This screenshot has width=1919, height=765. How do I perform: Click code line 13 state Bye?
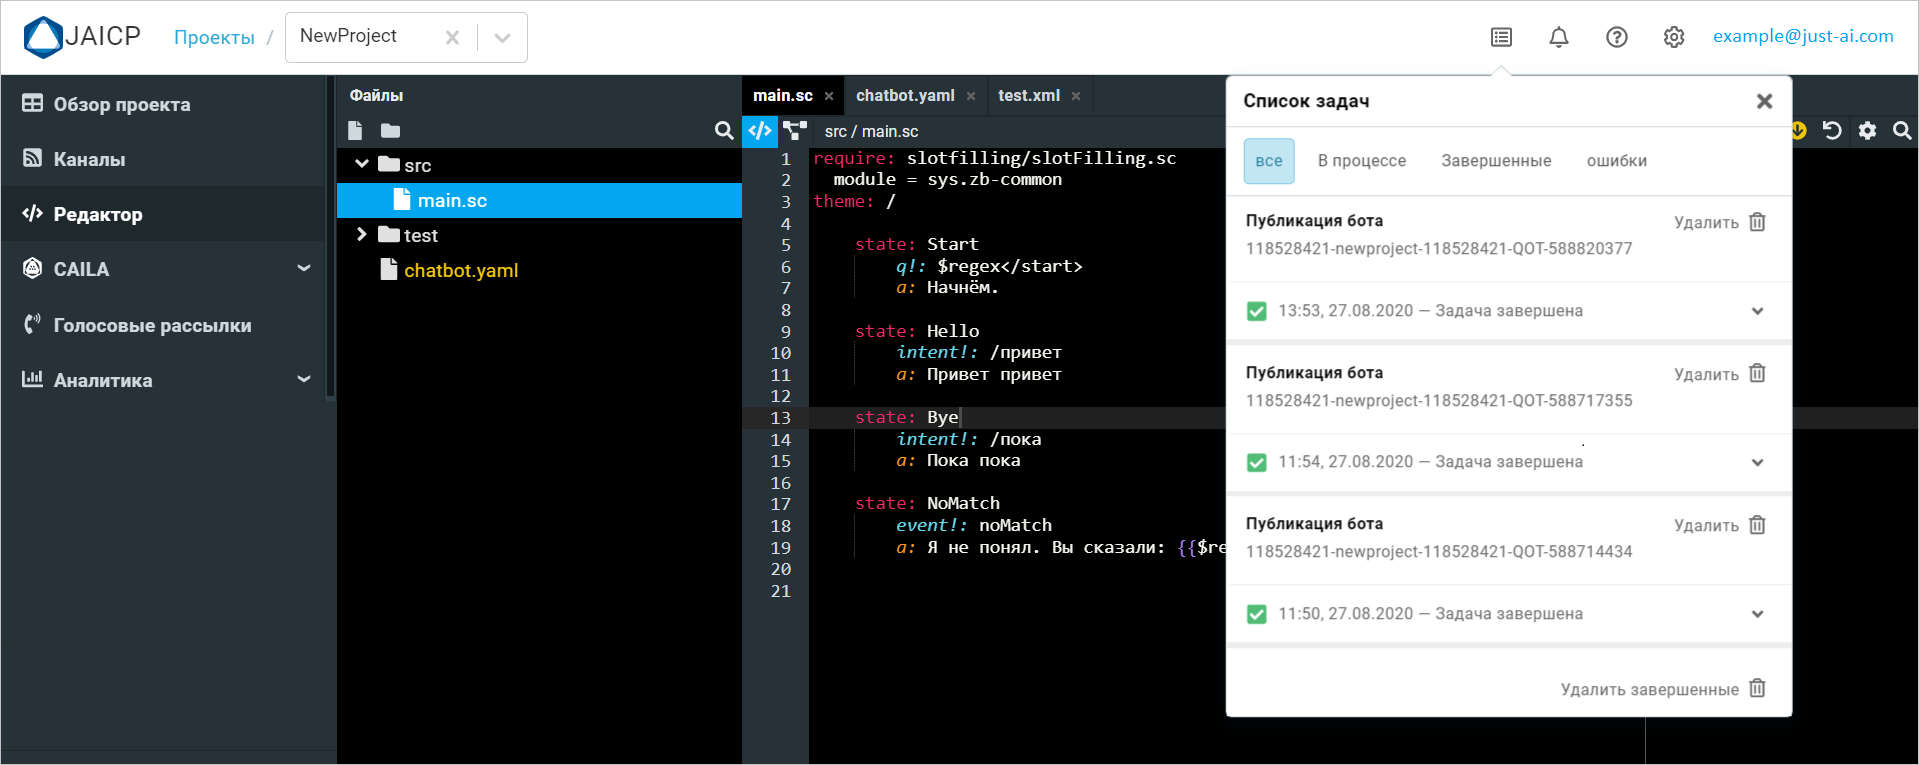click(x=906, y=417)
